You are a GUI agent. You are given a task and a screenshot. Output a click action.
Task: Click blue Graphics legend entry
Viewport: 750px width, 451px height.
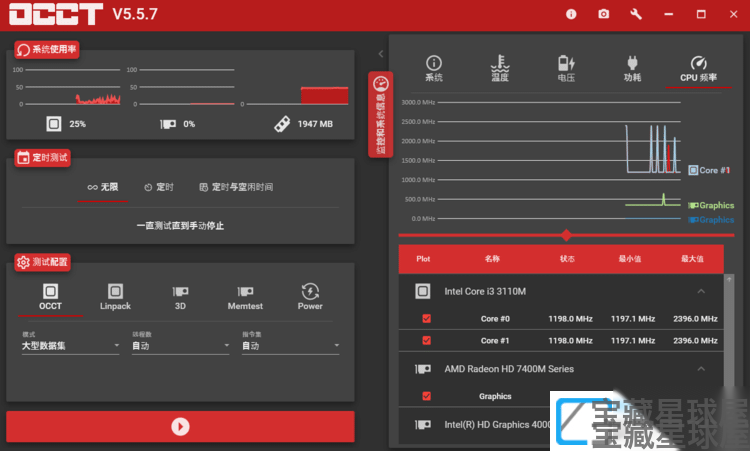(711, 220)
